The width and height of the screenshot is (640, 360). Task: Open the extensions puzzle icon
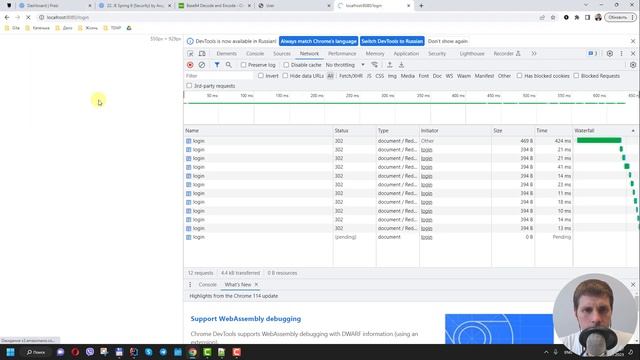(577, 18)
